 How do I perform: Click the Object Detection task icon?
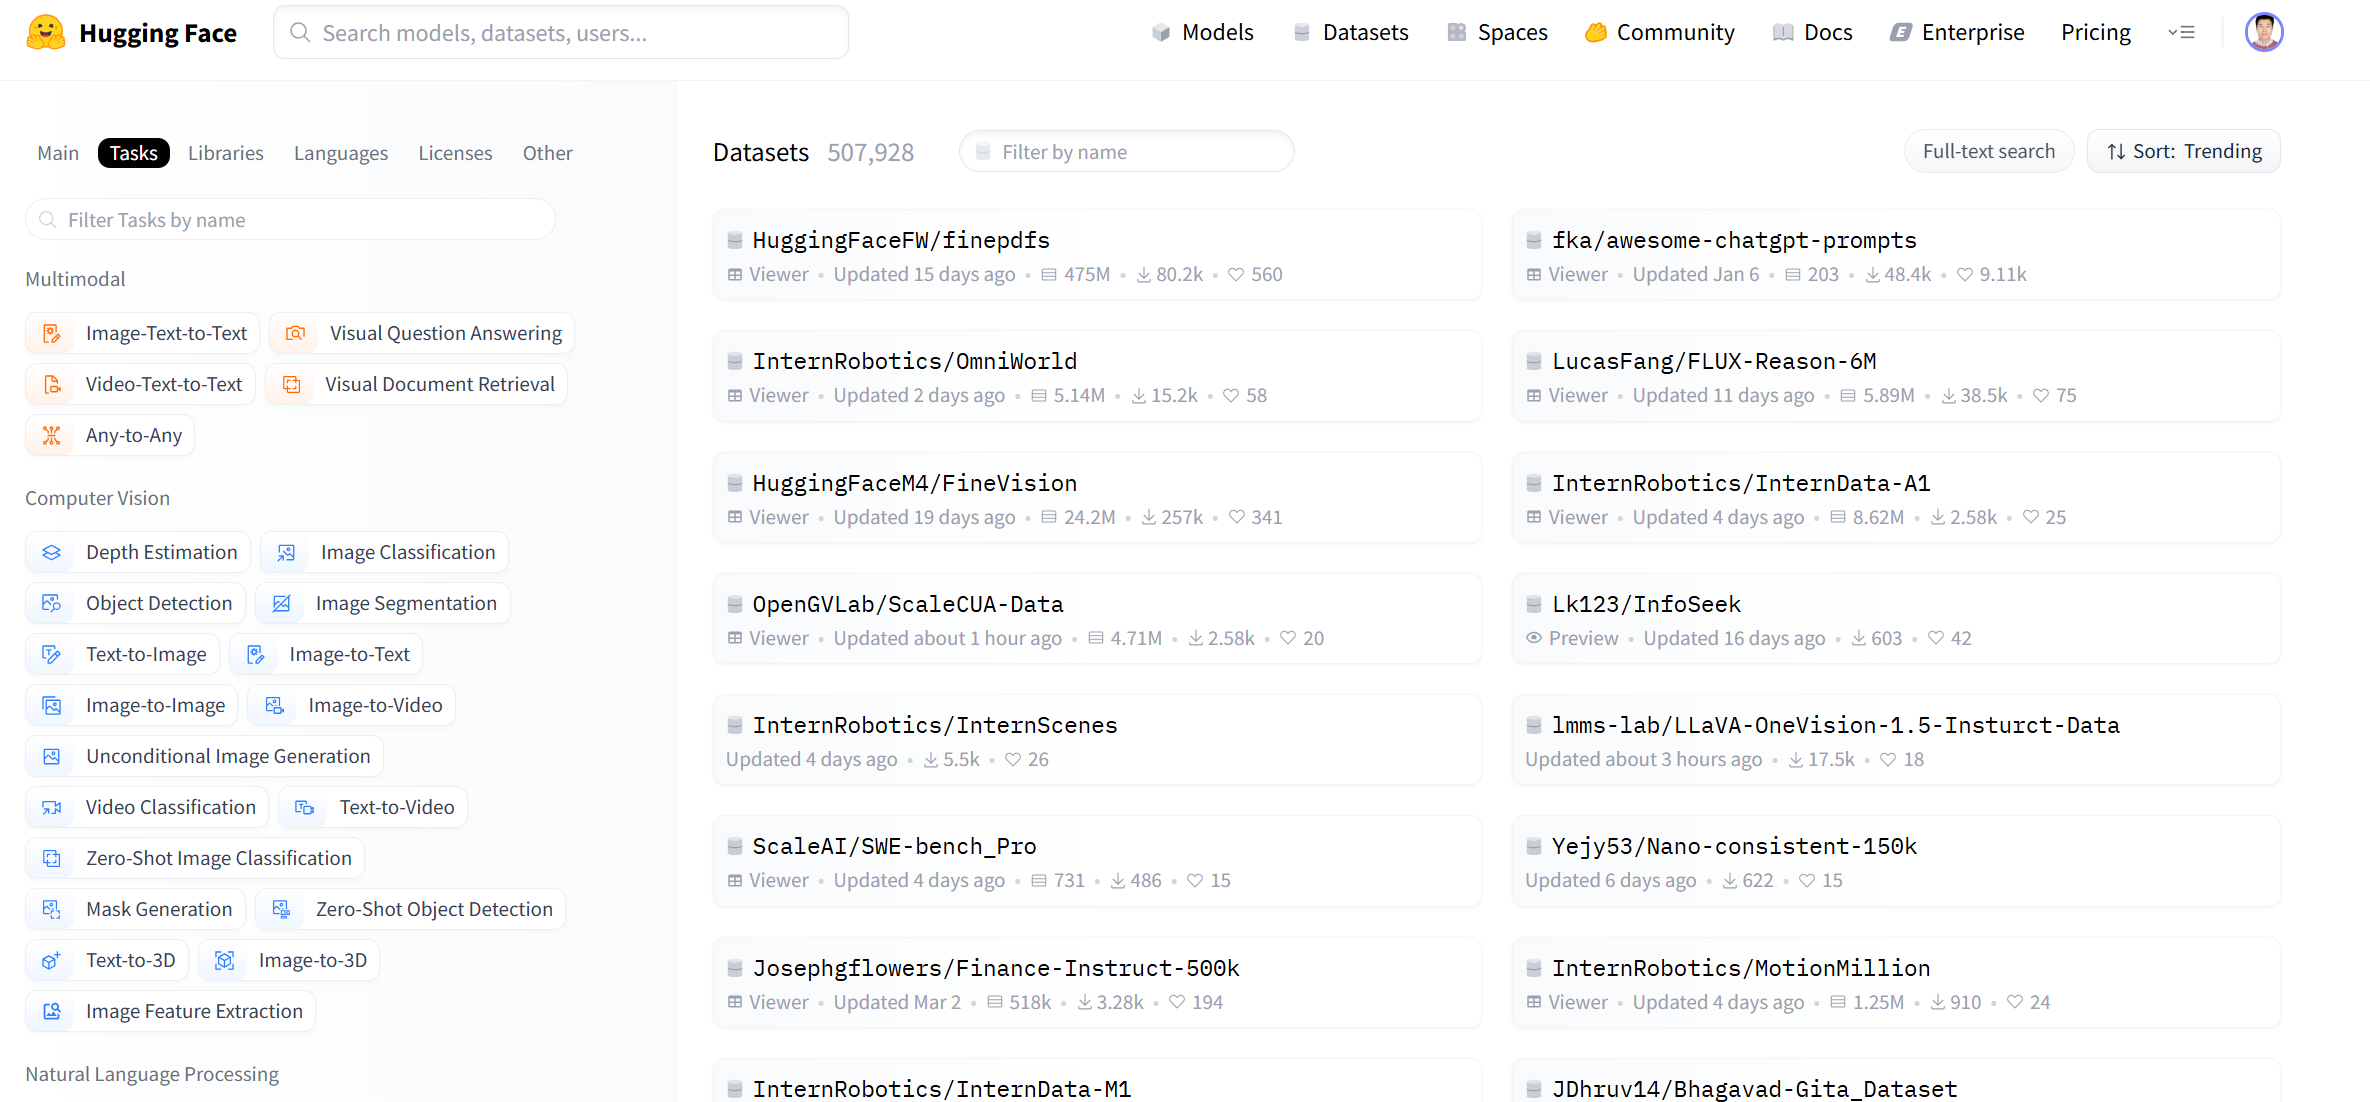point(52,603)
